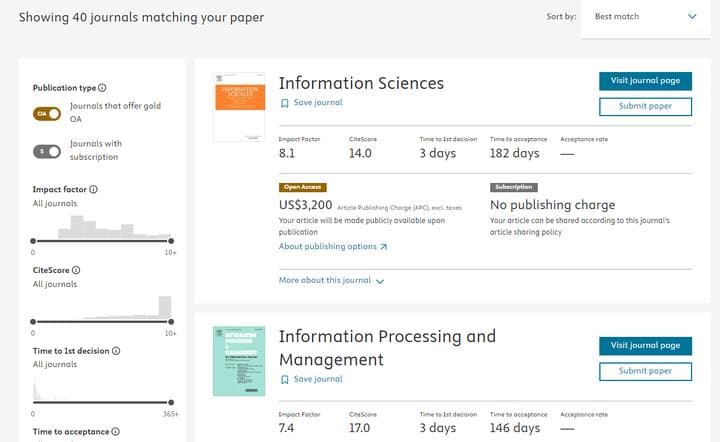This screenshot has width=720, height=442.
Task: Select Impact Factor value 7.4
Action: 287,428
